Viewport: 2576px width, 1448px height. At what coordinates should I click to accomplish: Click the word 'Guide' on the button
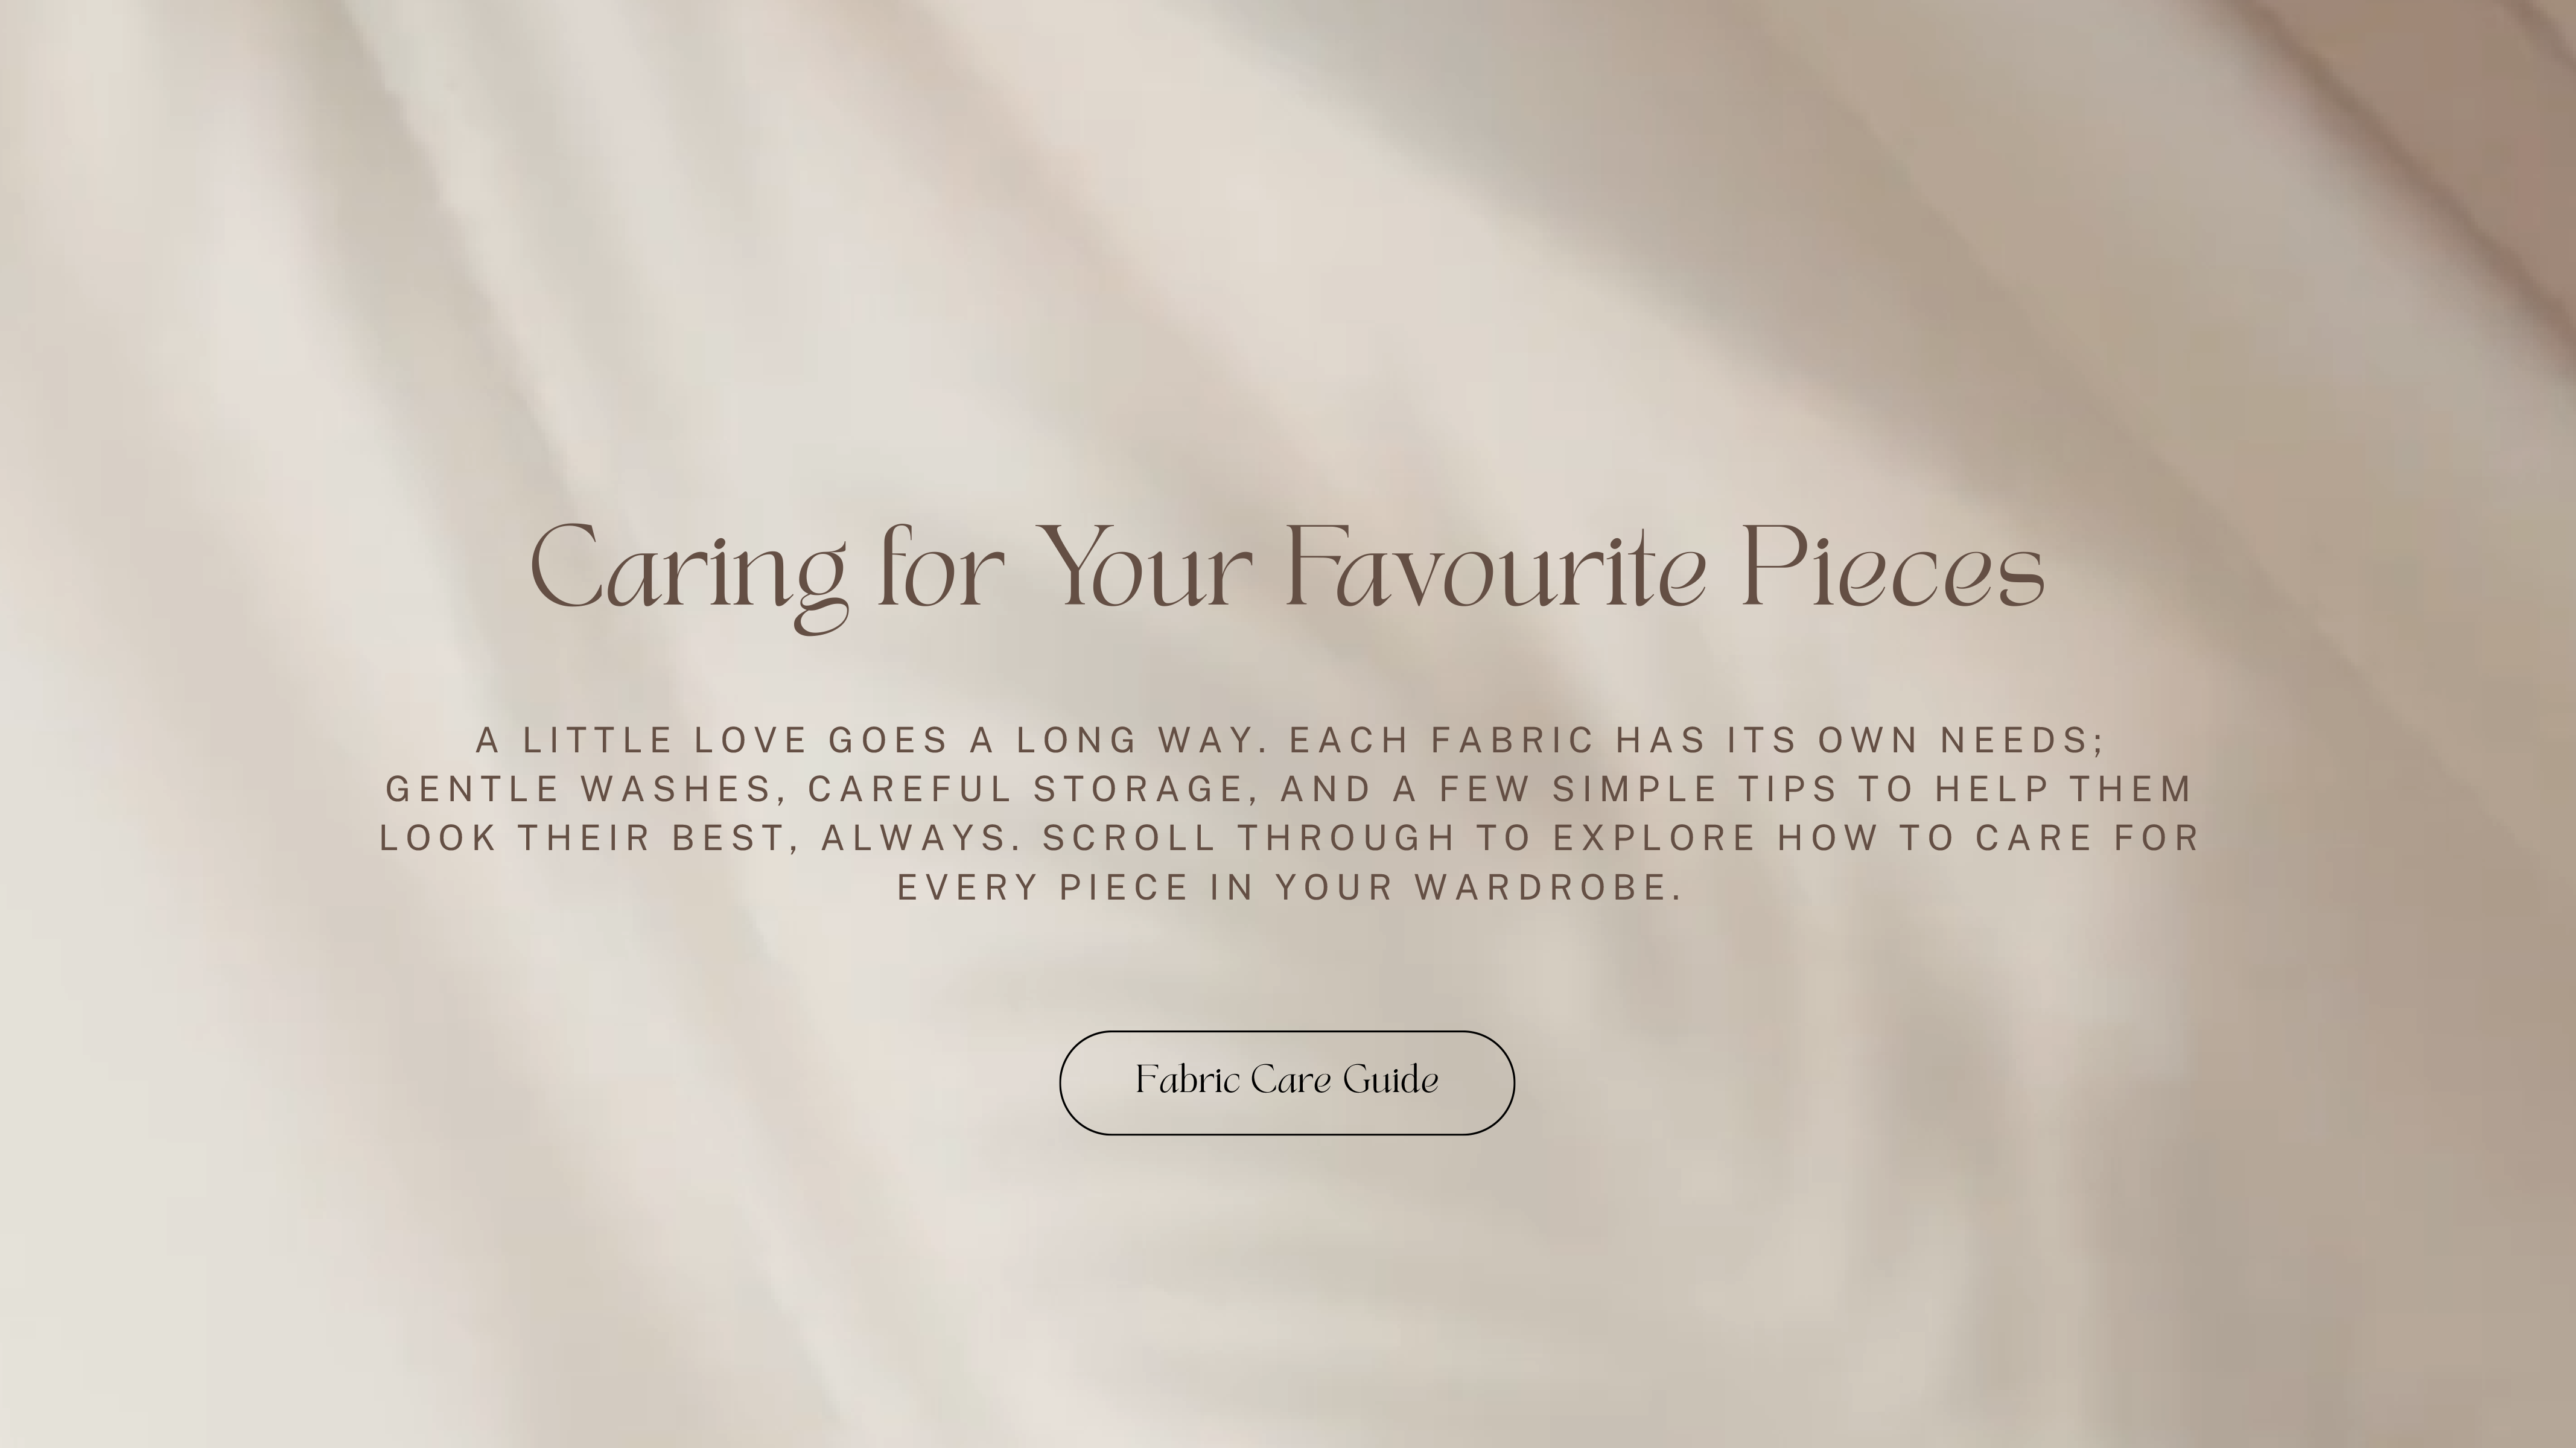(x=1391, y=1080)
